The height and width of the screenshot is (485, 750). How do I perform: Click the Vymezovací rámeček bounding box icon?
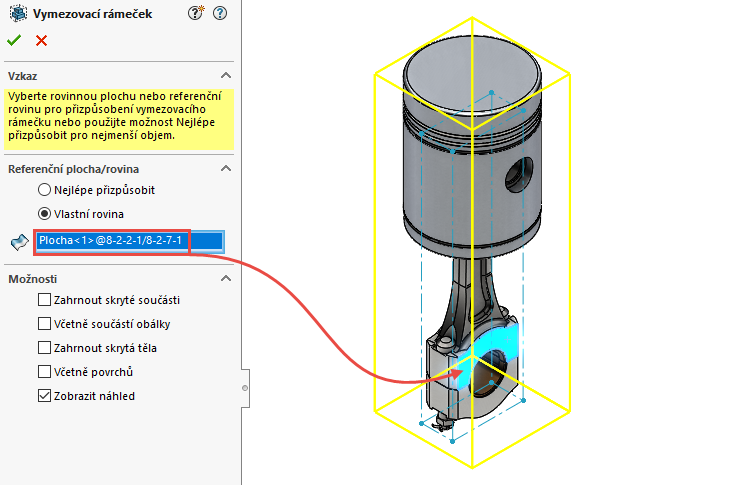(19, 13)
